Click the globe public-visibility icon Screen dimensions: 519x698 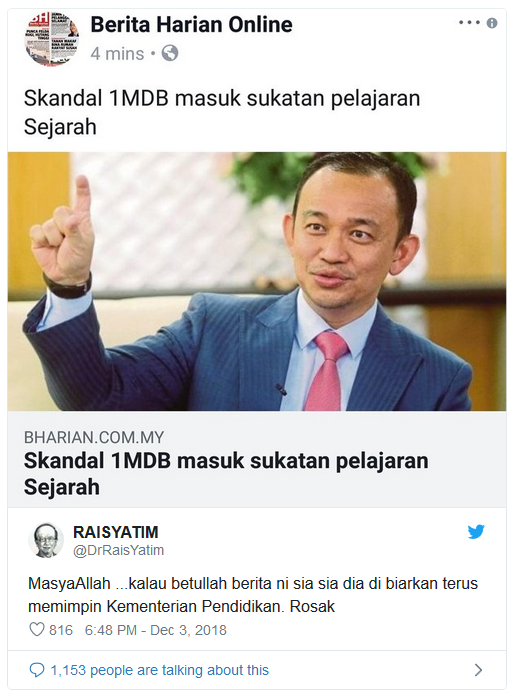(170, 53)
